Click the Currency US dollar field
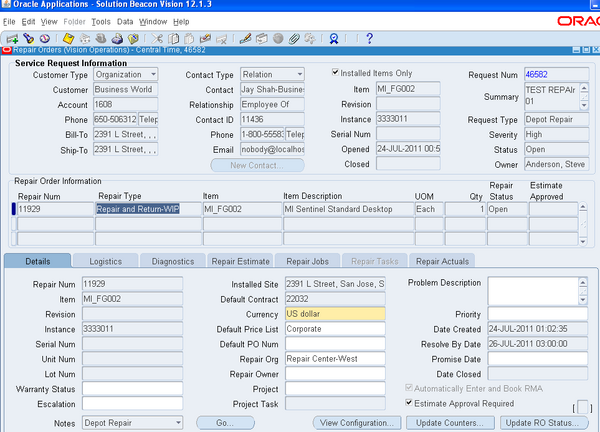This screenshot has width=600, height=432. pyautogui.click(x=335, y=314)
